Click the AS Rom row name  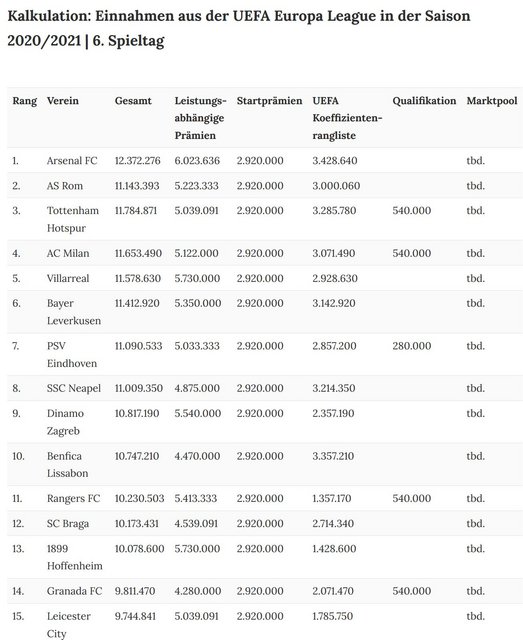(x=65, y=186)
